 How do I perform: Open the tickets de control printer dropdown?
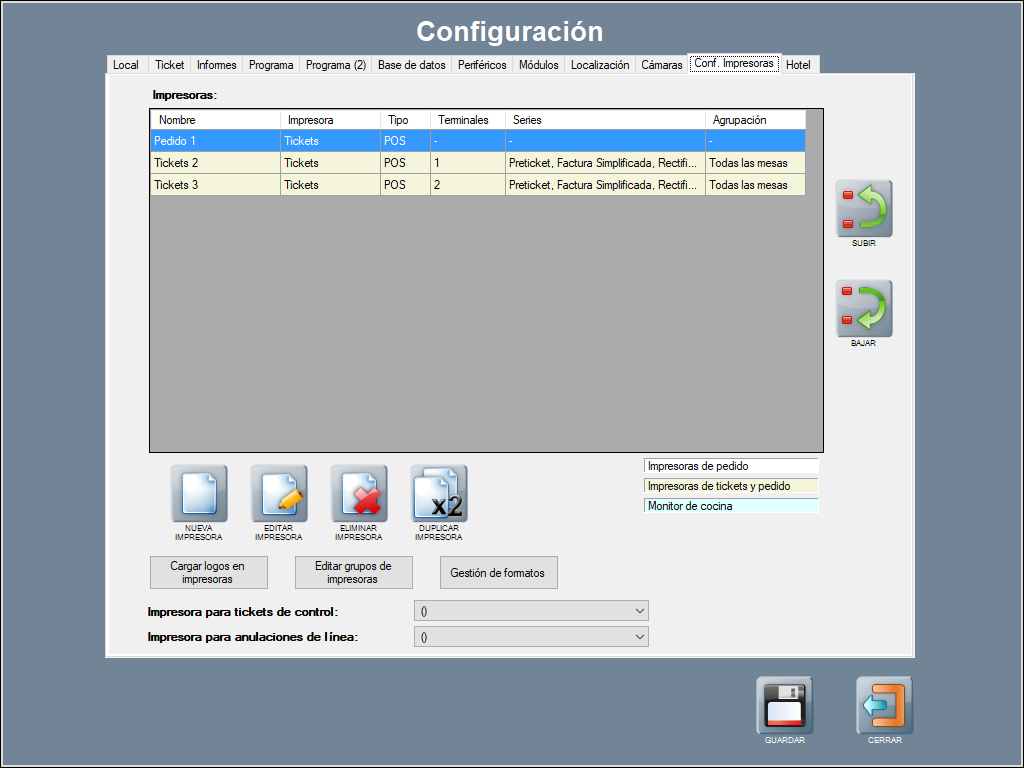(x=531, y=611)
